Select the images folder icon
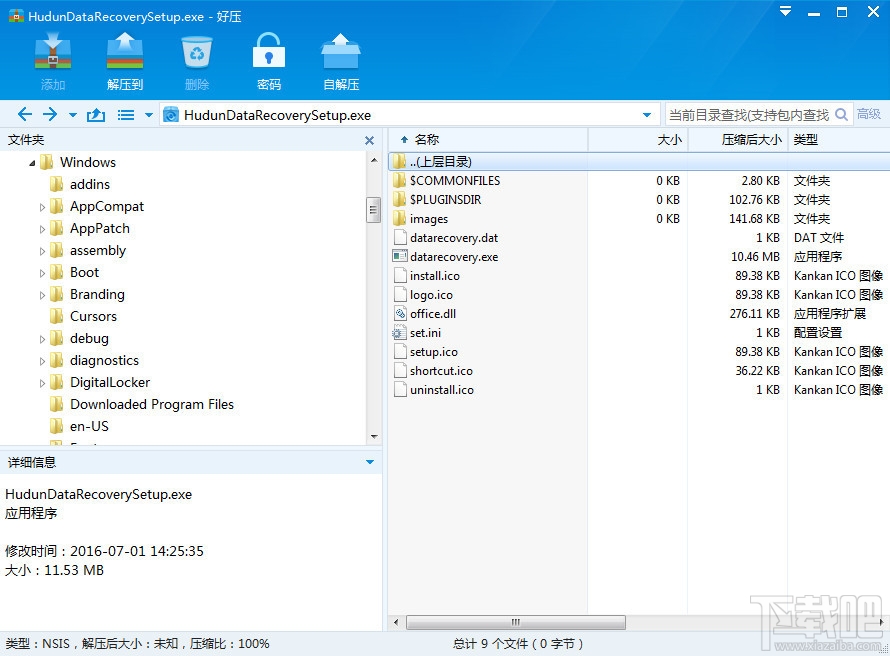The height and width of the screenshot is (656, 890). click(400, 218)
